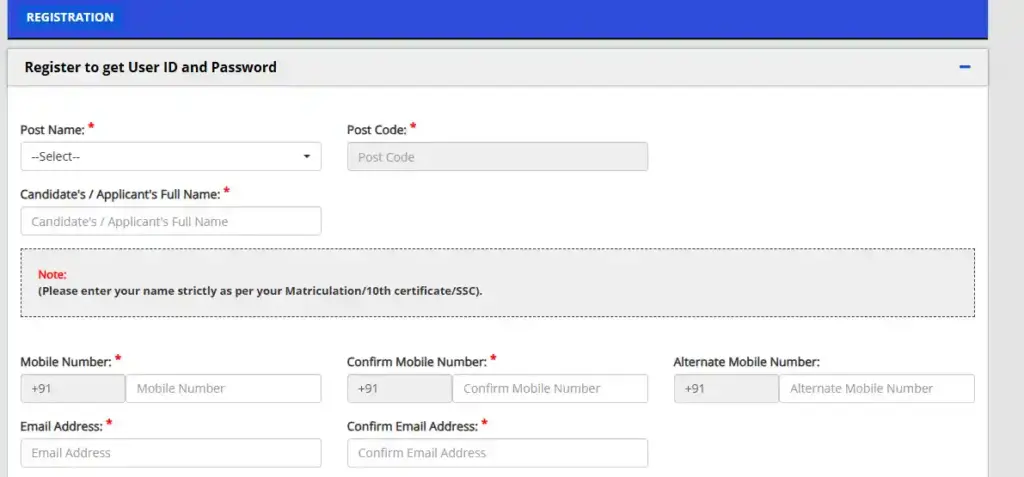Focus the Alternate Mobile Number field

tap(876, 389)
